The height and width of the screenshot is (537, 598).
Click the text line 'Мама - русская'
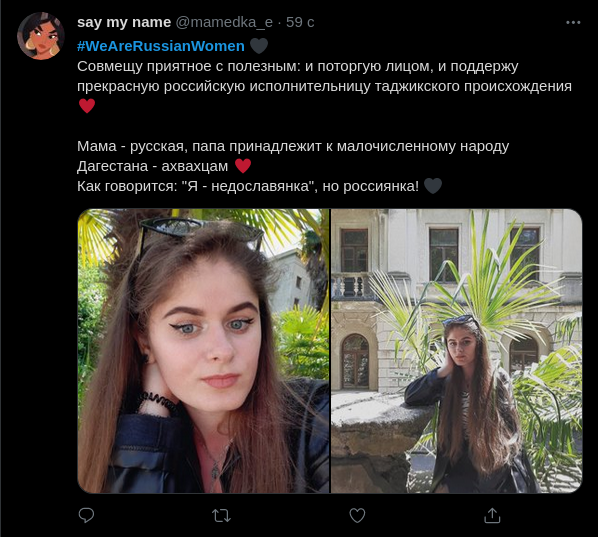293,146
